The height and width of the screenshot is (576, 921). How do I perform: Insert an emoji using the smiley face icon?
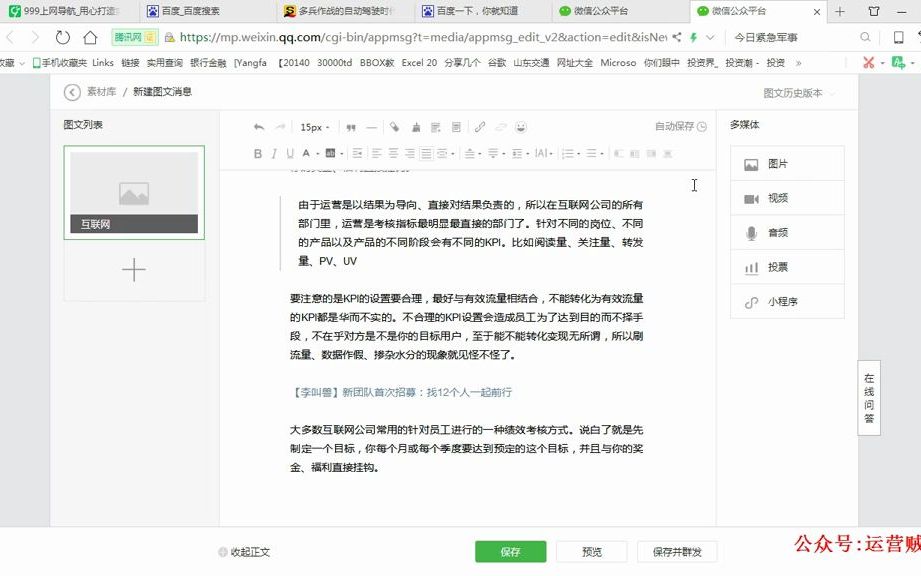point(521,127)
